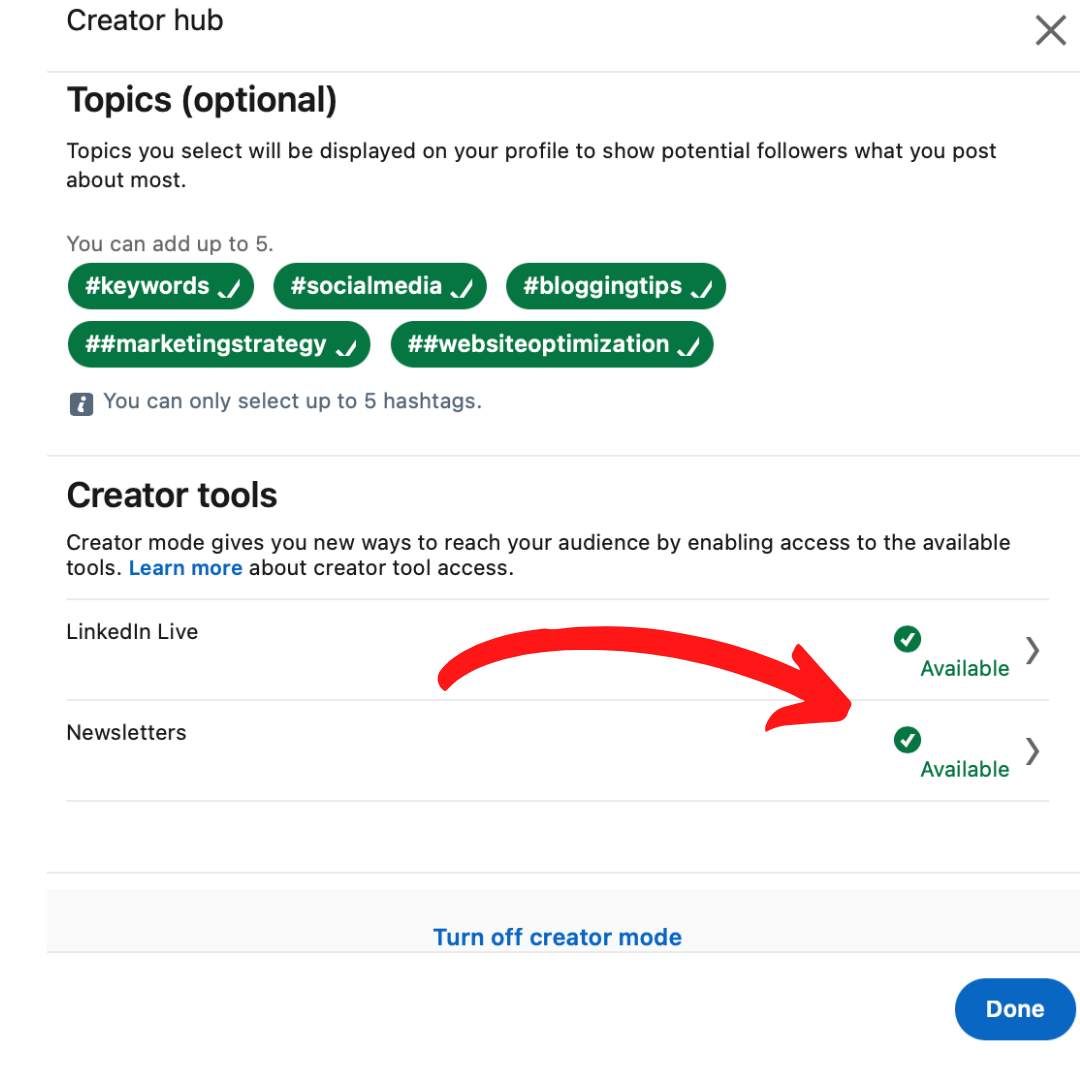Click the info icon beside the hashtag limit note

coord(81,403)
